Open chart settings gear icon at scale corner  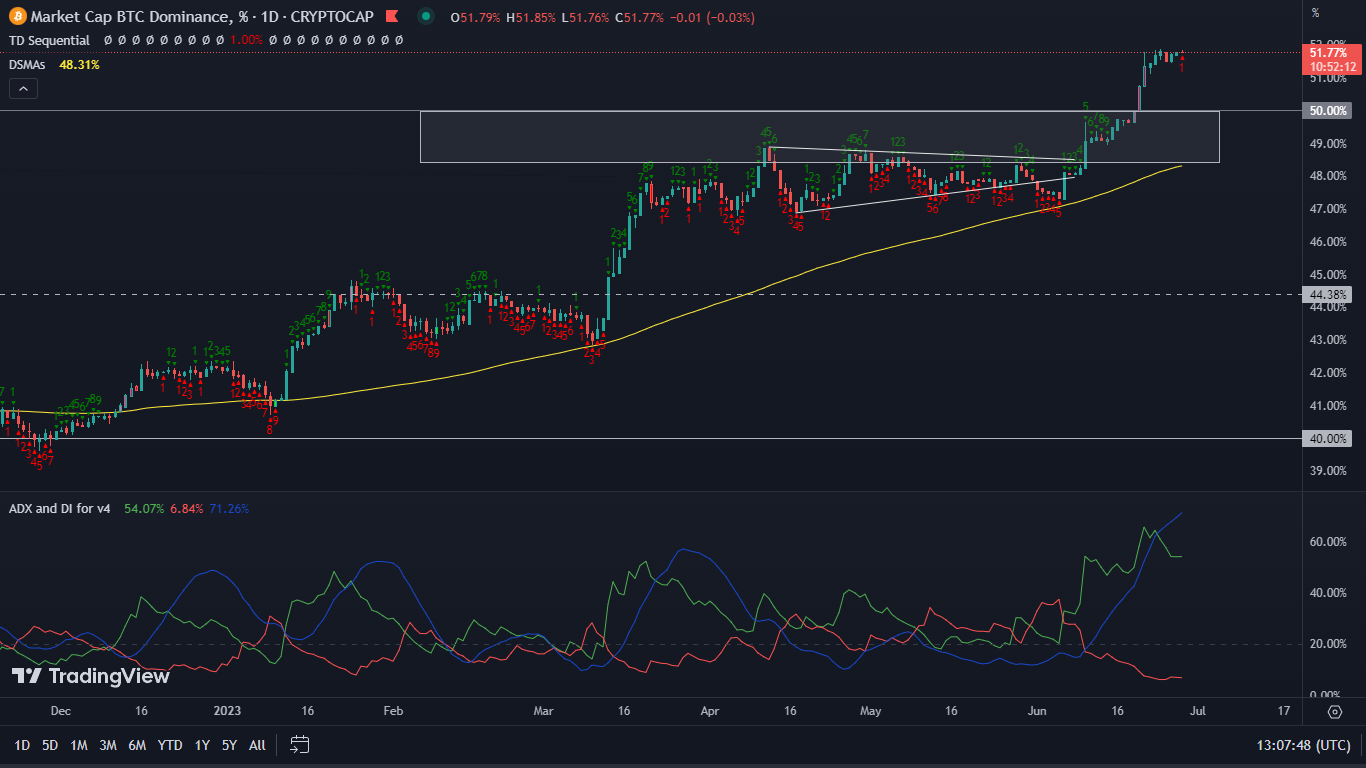coord(1335,712)
